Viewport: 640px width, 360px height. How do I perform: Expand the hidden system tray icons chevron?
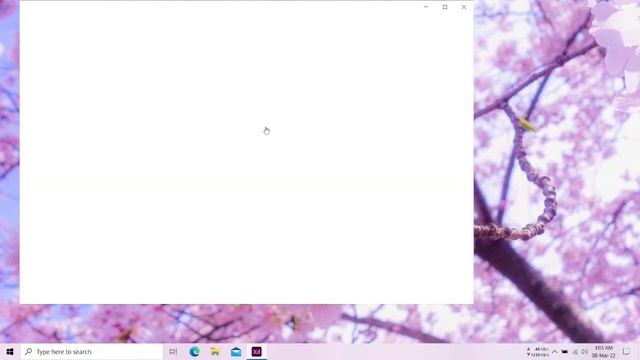(554, 351)
